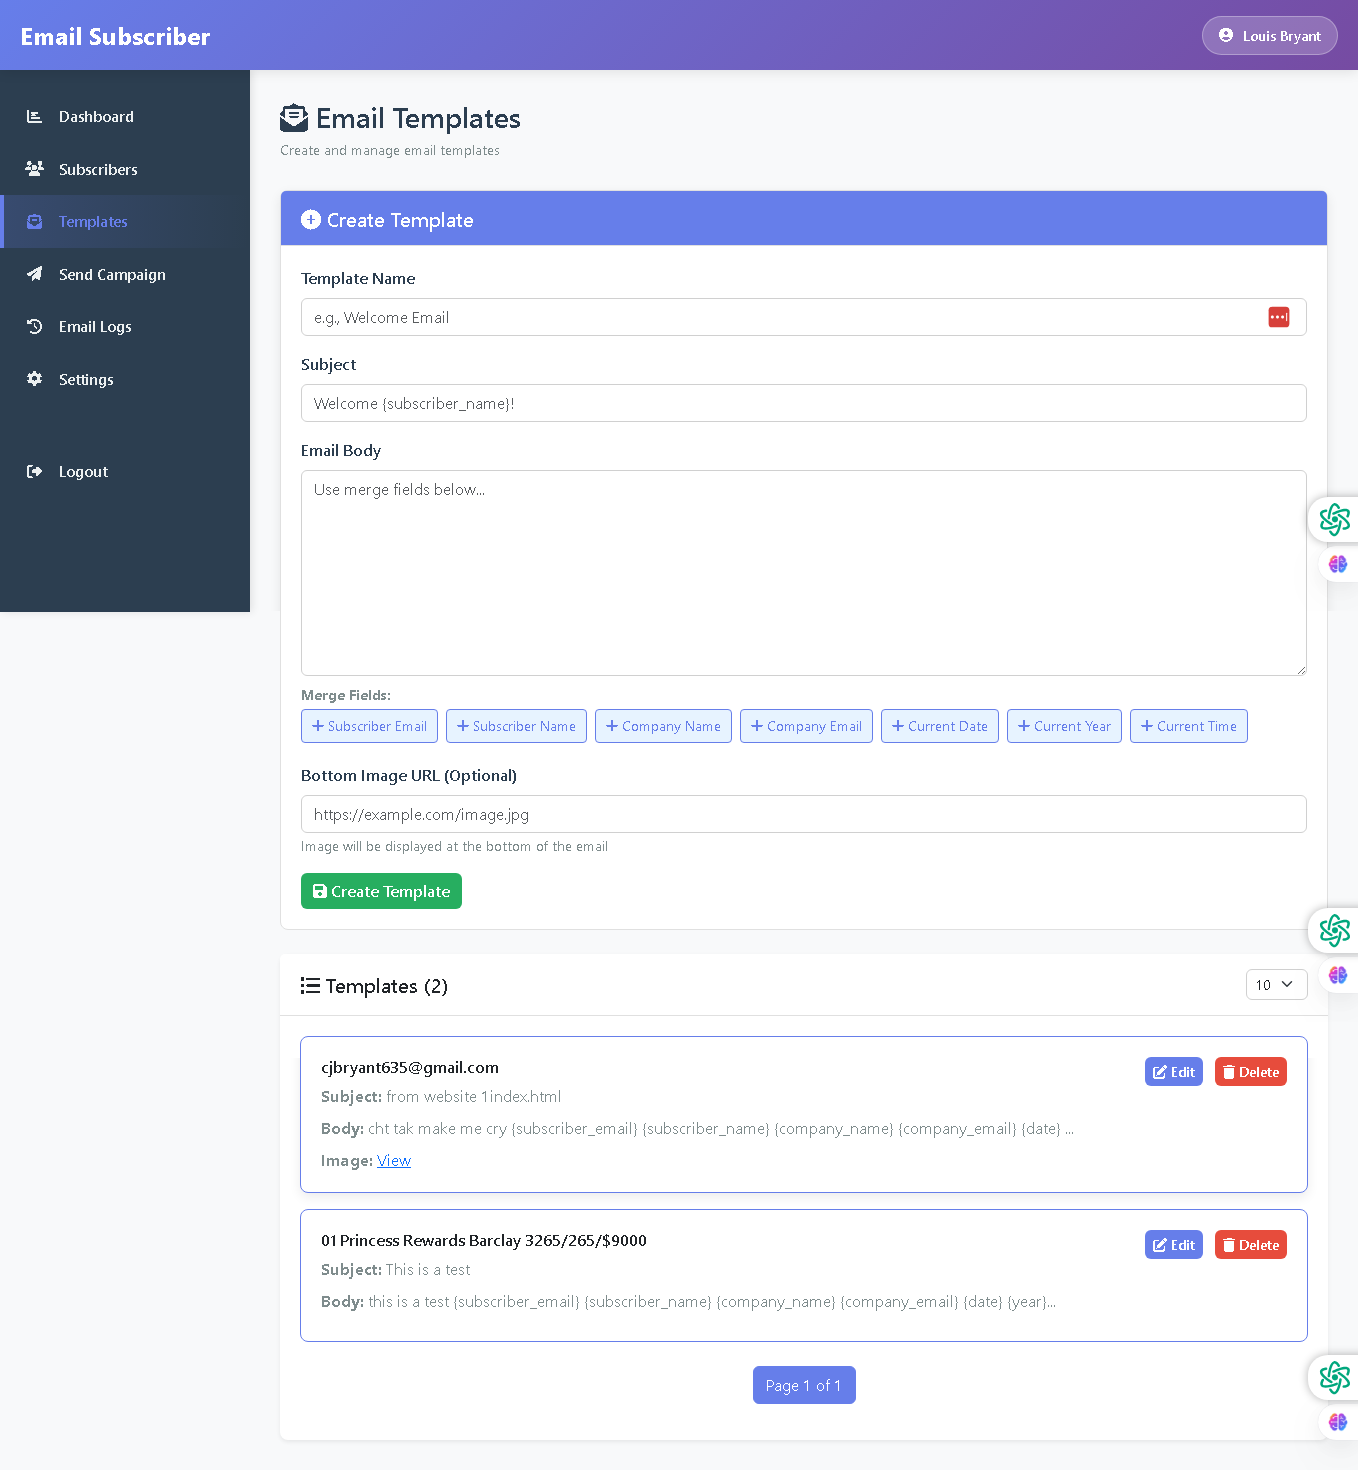Open Email Logs via the history icon
1358x1470 pixels.
[x=35, y=326]
